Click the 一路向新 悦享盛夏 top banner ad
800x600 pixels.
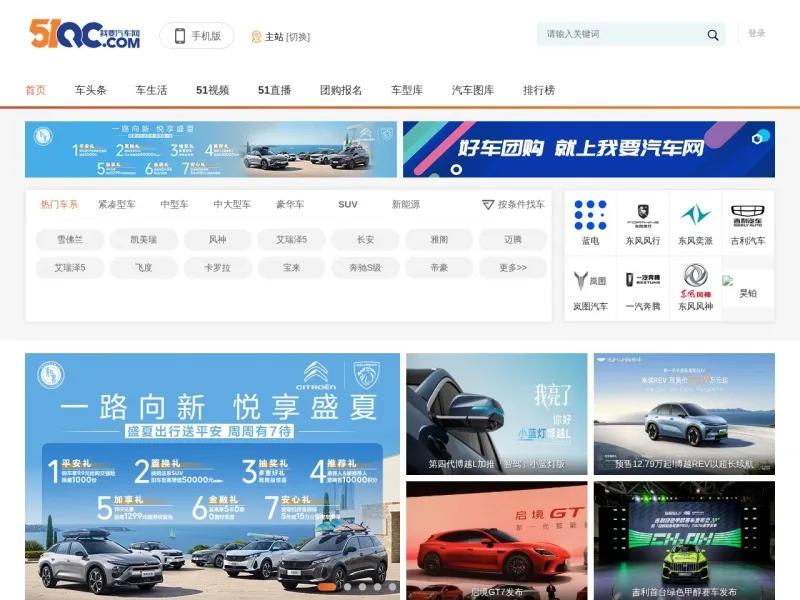pos(211,149)
